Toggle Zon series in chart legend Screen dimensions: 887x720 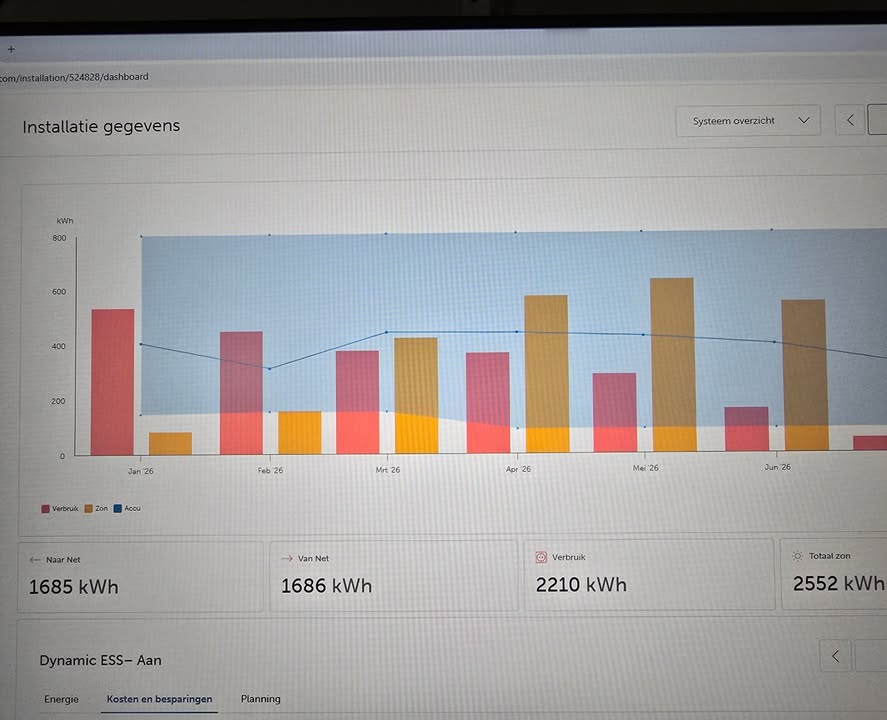pos(96,508)
